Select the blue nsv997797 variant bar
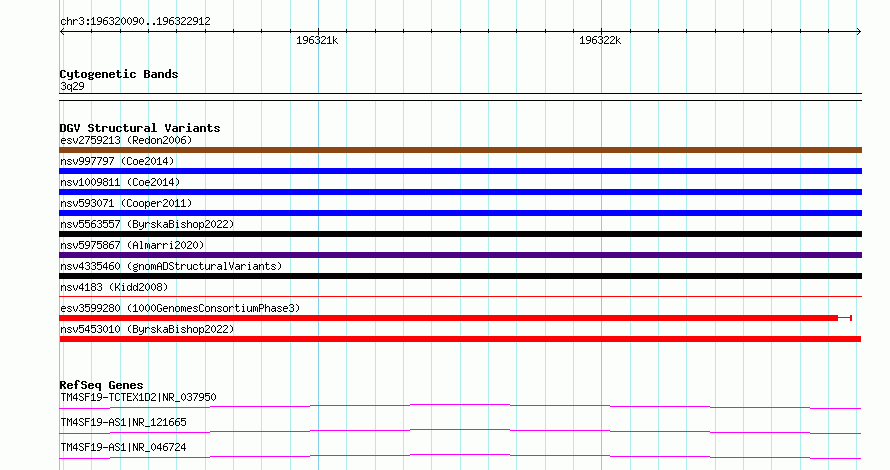The image size is (890, 470). pos(460,171)
